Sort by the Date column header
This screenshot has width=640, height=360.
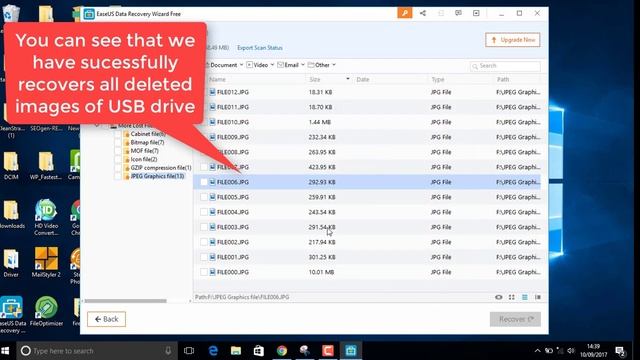click(362, 79)
